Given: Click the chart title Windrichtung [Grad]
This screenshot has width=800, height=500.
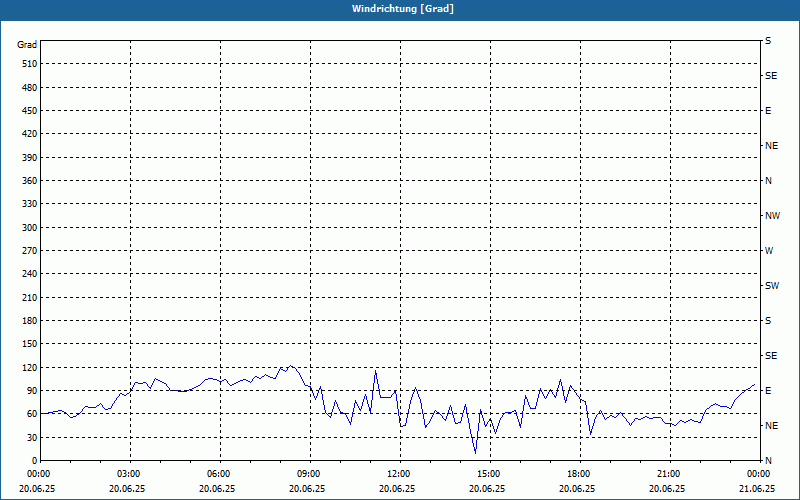Looking at the screenshot, I should coord(403,9).
